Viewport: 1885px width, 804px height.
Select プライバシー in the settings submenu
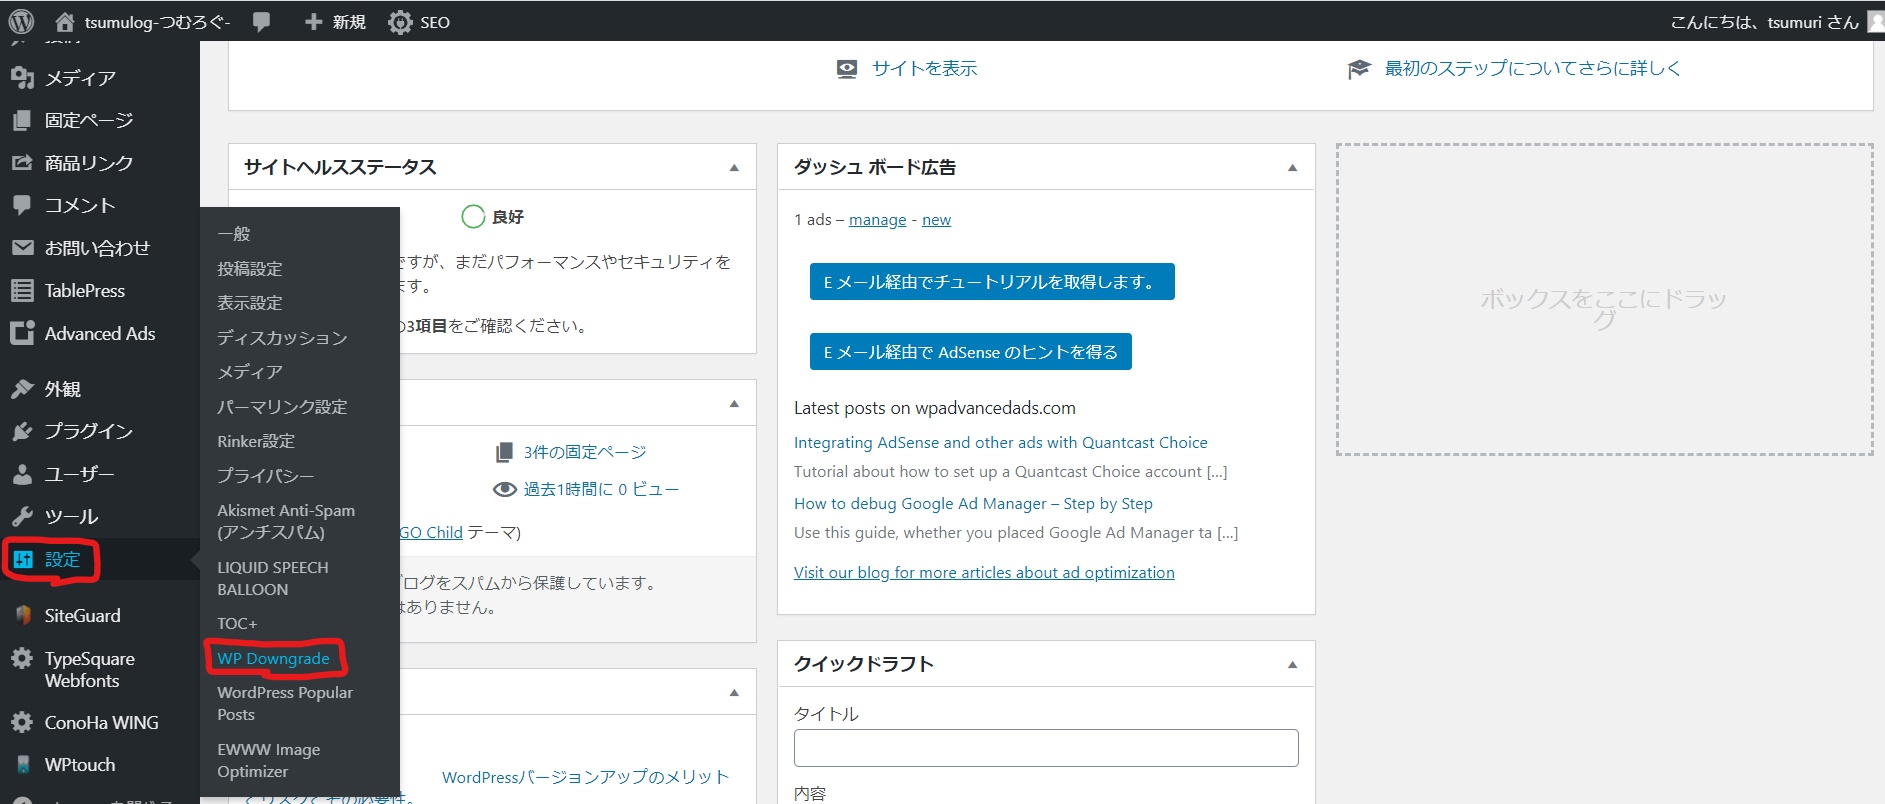click(266, 476)
